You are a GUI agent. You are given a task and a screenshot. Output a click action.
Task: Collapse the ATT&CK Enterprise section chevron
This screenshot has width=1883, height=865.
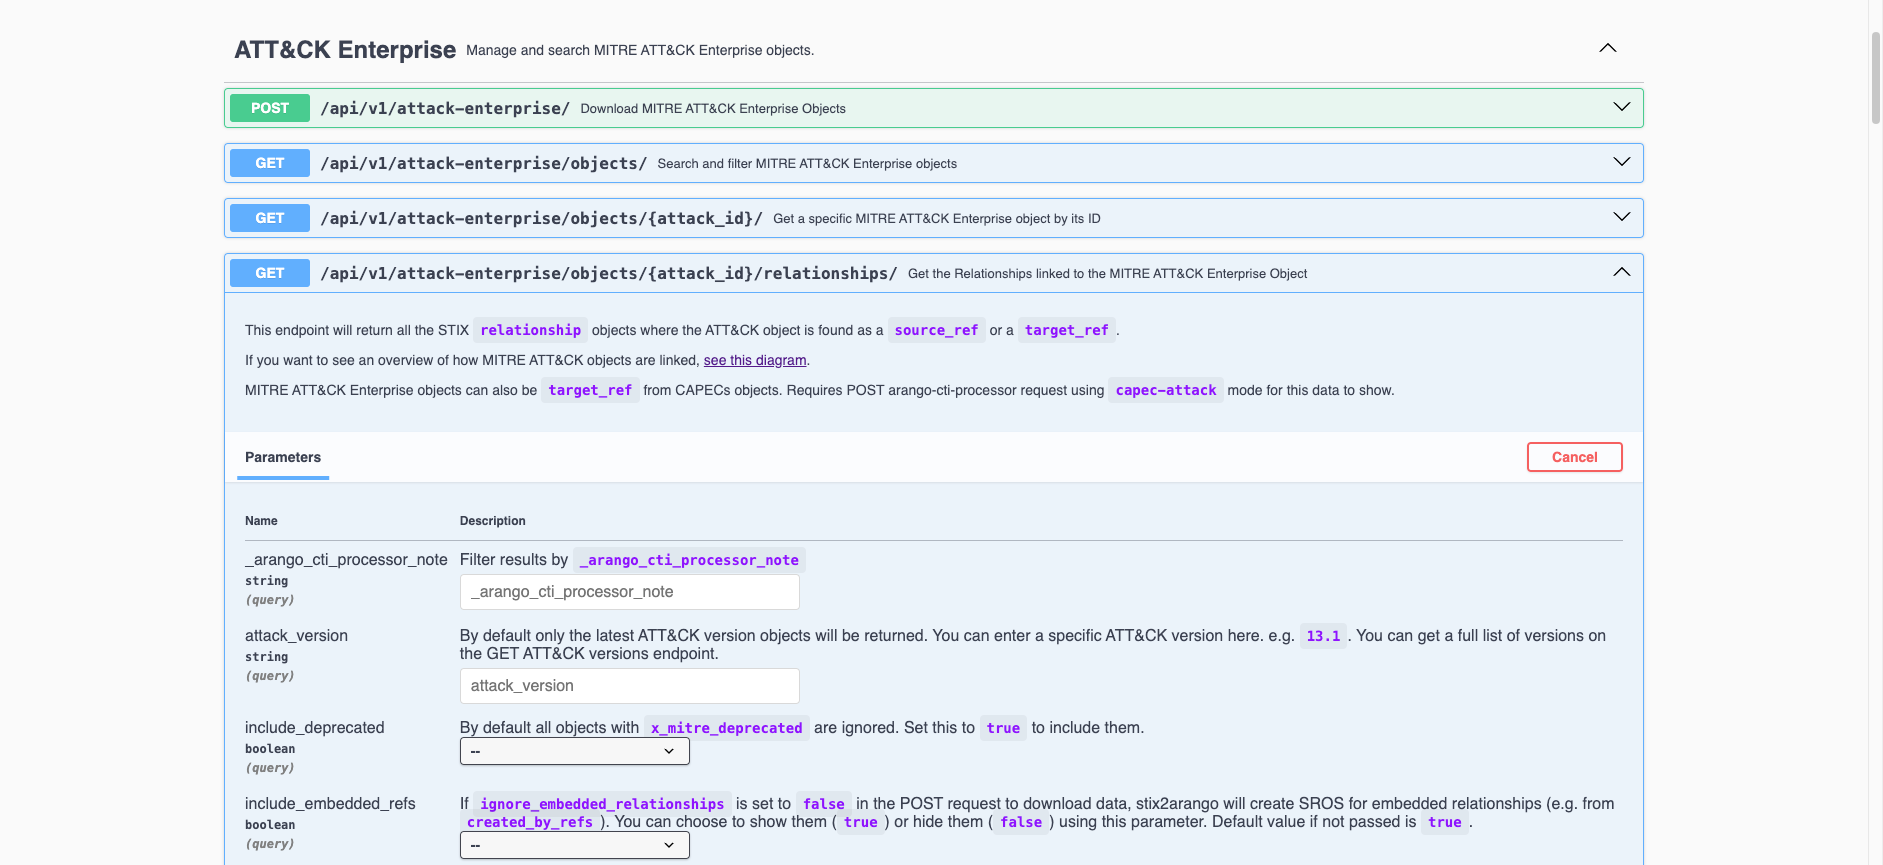[x=1607, y=48]
